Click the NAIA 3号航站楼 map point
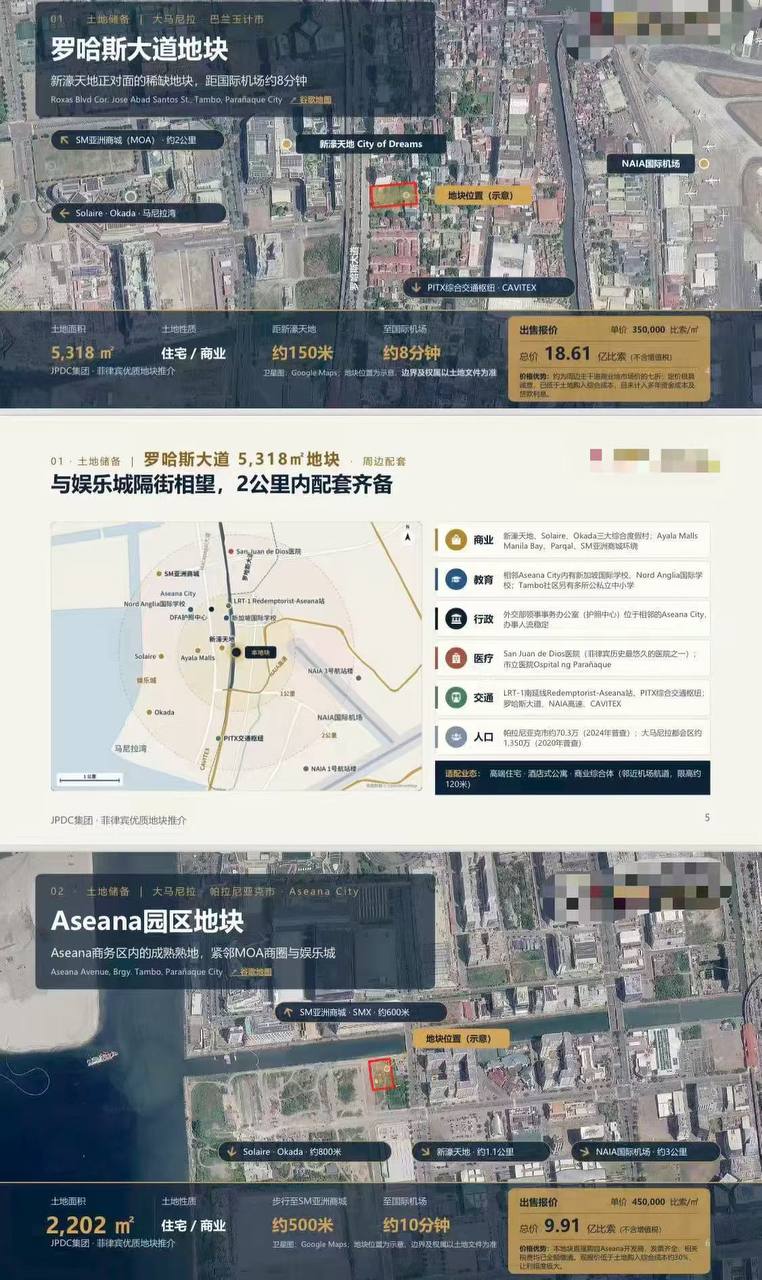 (x=358, y=678)
